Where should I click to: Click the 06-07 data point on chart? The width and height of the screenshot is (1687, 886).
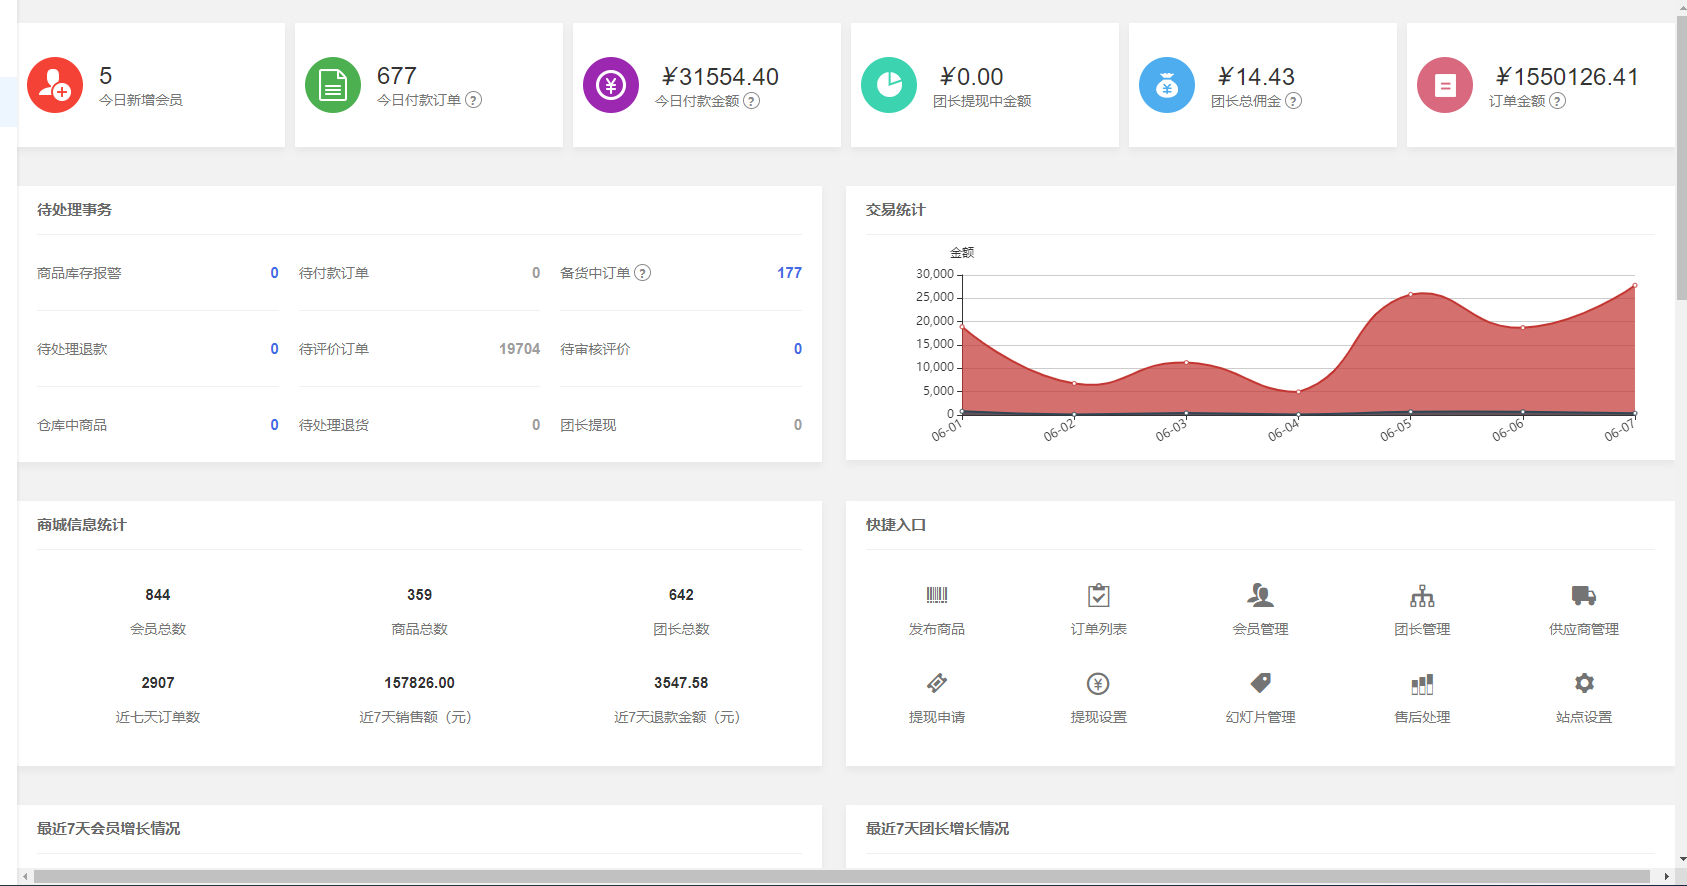tap(1635, 285)
